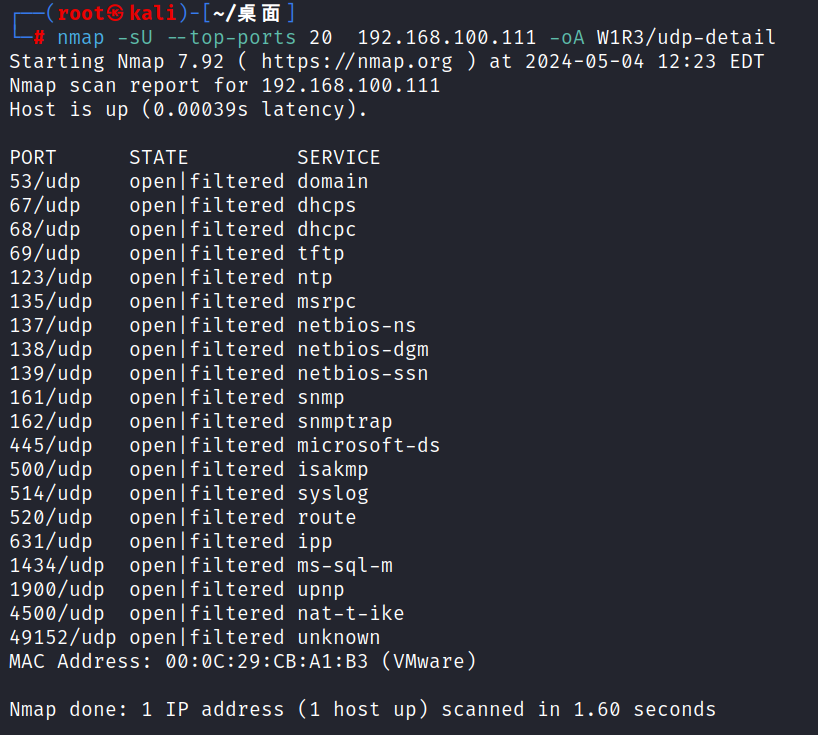Image resolution: width=818 pixels, height=735 pixels.
Task: Click the 123/udp port entry
Action: click(50, 278)
